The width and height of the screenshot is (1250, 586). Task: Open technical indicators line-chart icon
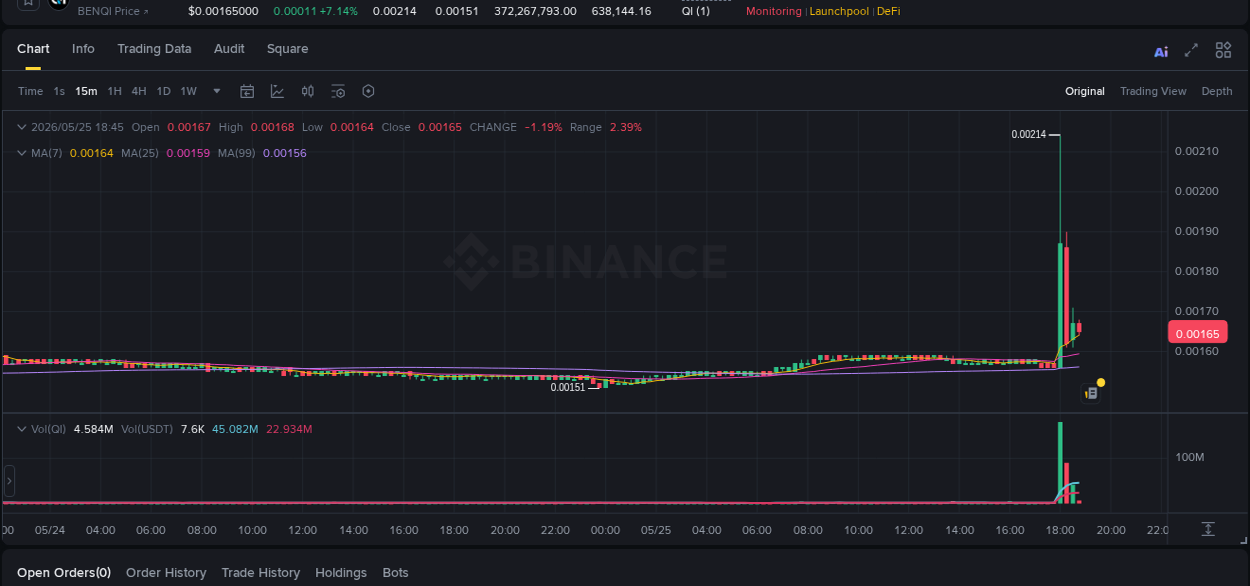point(277,91)
